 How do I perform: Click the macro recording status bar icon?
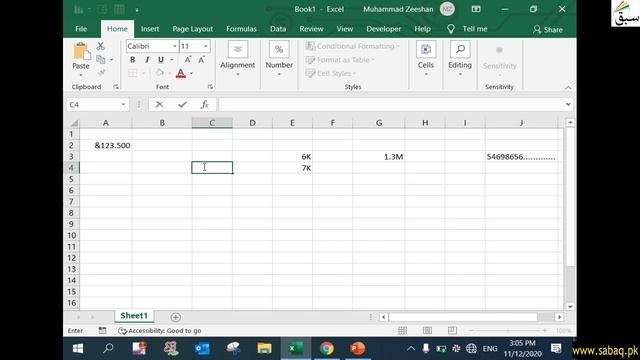[102, 331]
